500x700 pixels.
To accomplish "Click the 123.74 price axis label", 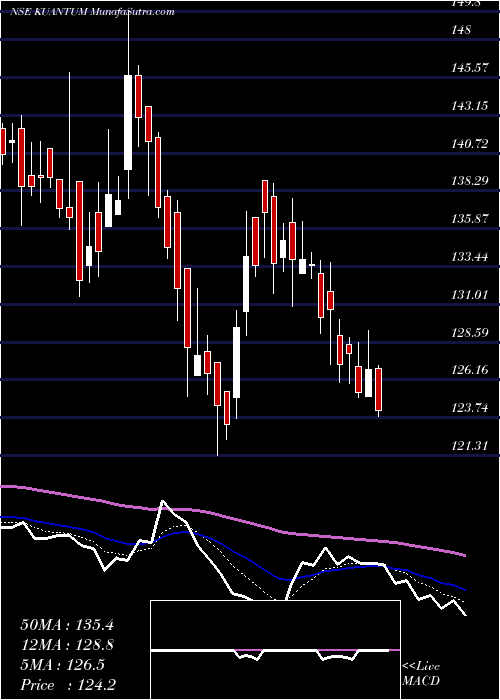I will (x=470, y=408).
